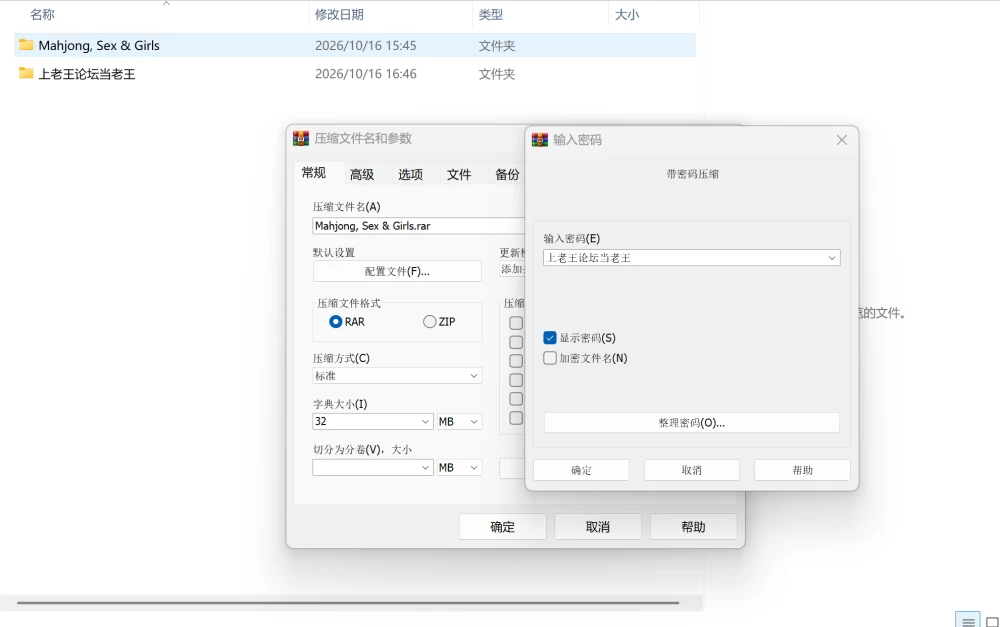Switch to the 高级 tab
Viewport: 1000px width, 627px height.
click(362, 174)
